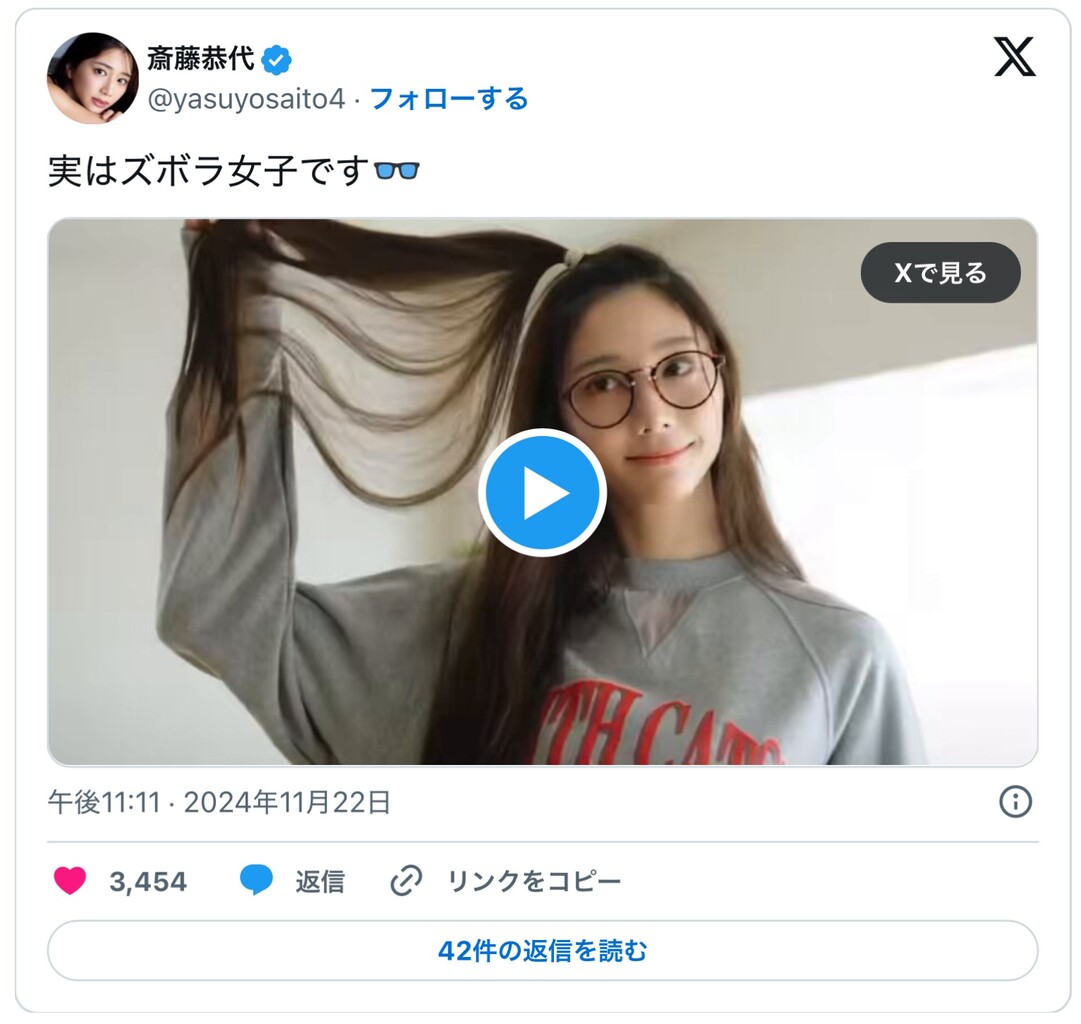Click the Xで見る button
1081x1024 pixels.
[940, 272]
